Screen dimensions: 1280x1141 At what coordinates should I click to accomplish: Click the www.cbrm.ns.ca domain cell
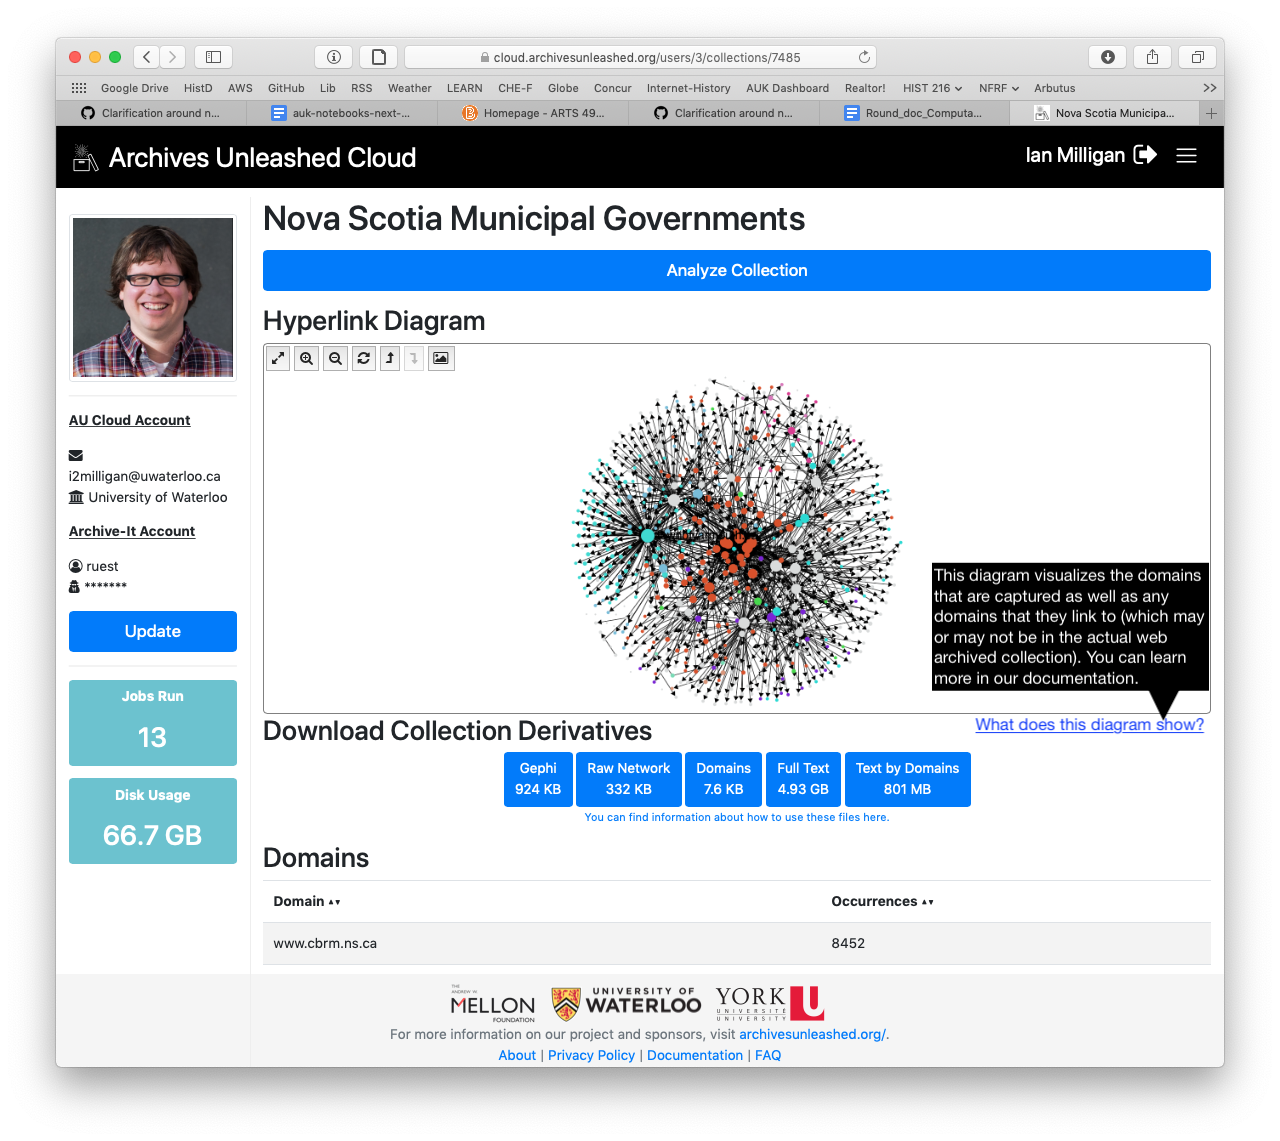coord(325,943)
